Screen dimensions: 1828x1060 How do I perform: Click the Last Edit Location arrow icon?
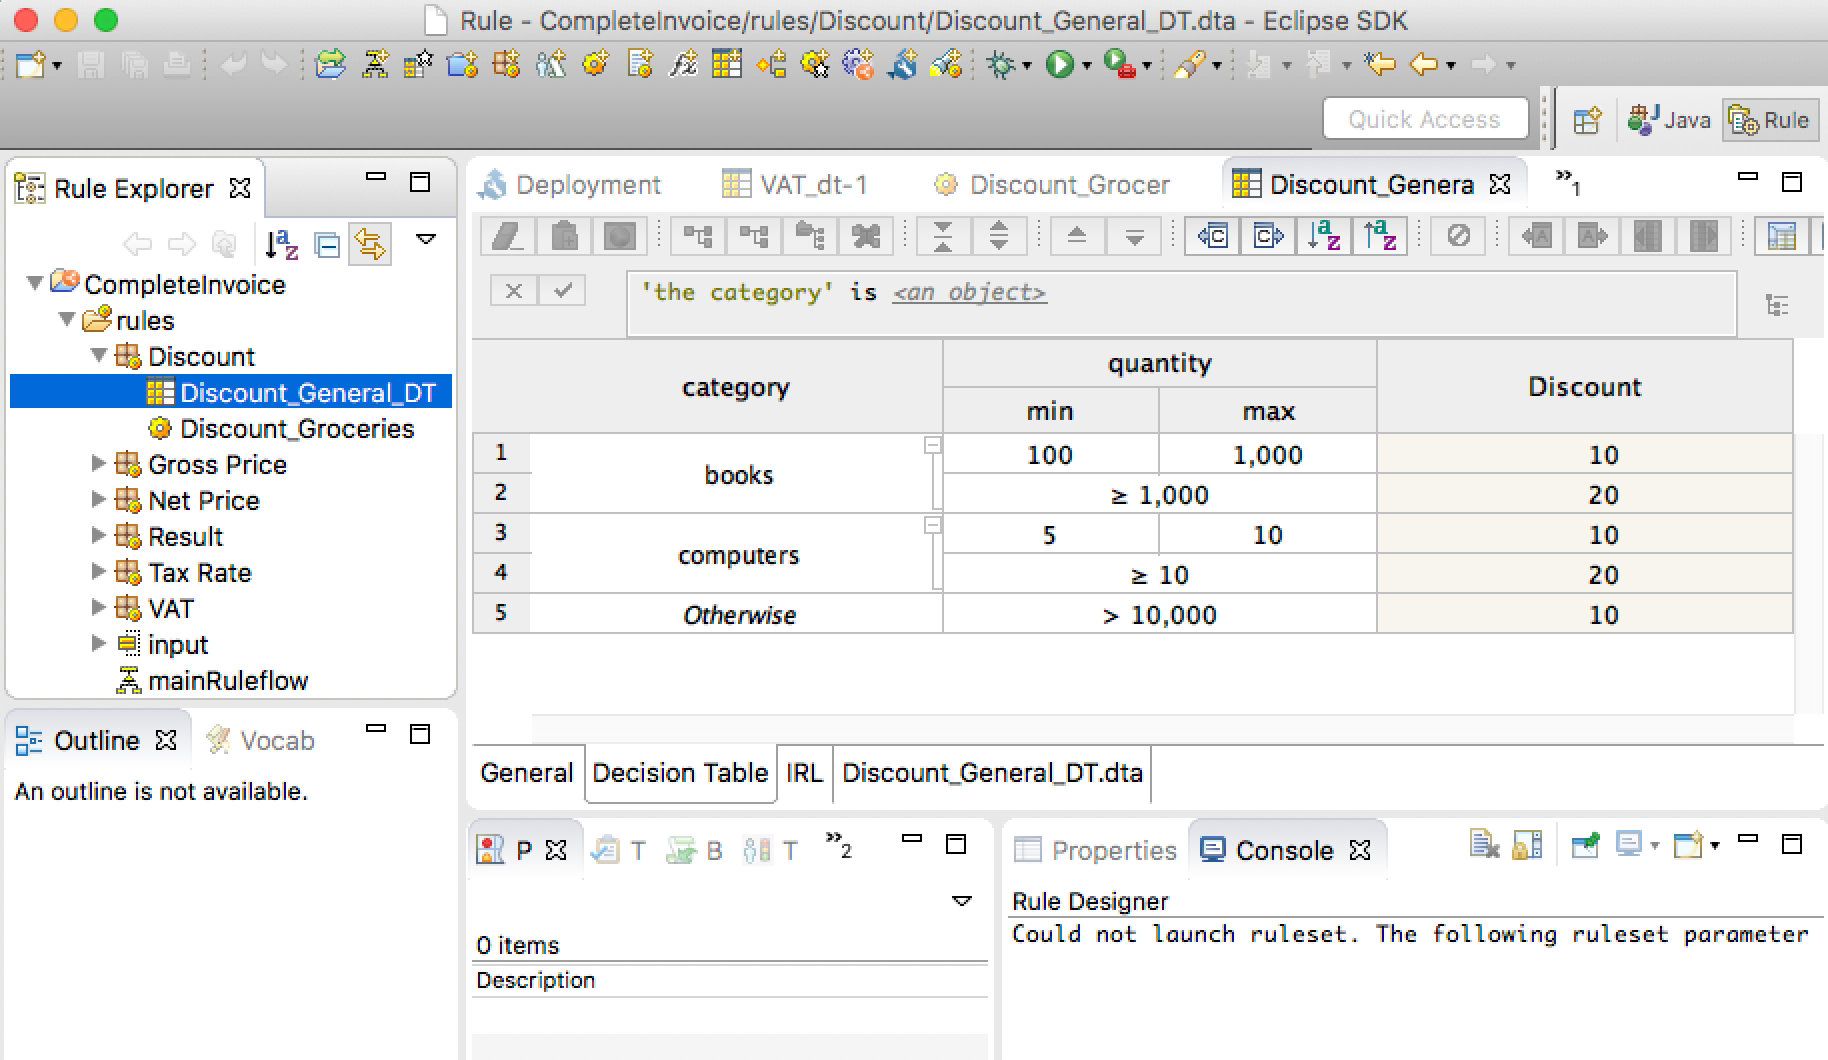[x=1380, y=65]
